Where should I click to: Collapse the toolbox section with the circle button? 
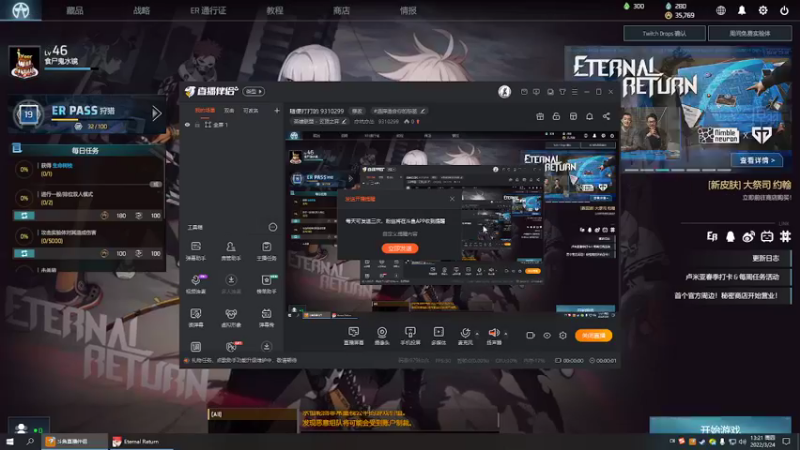272,227
